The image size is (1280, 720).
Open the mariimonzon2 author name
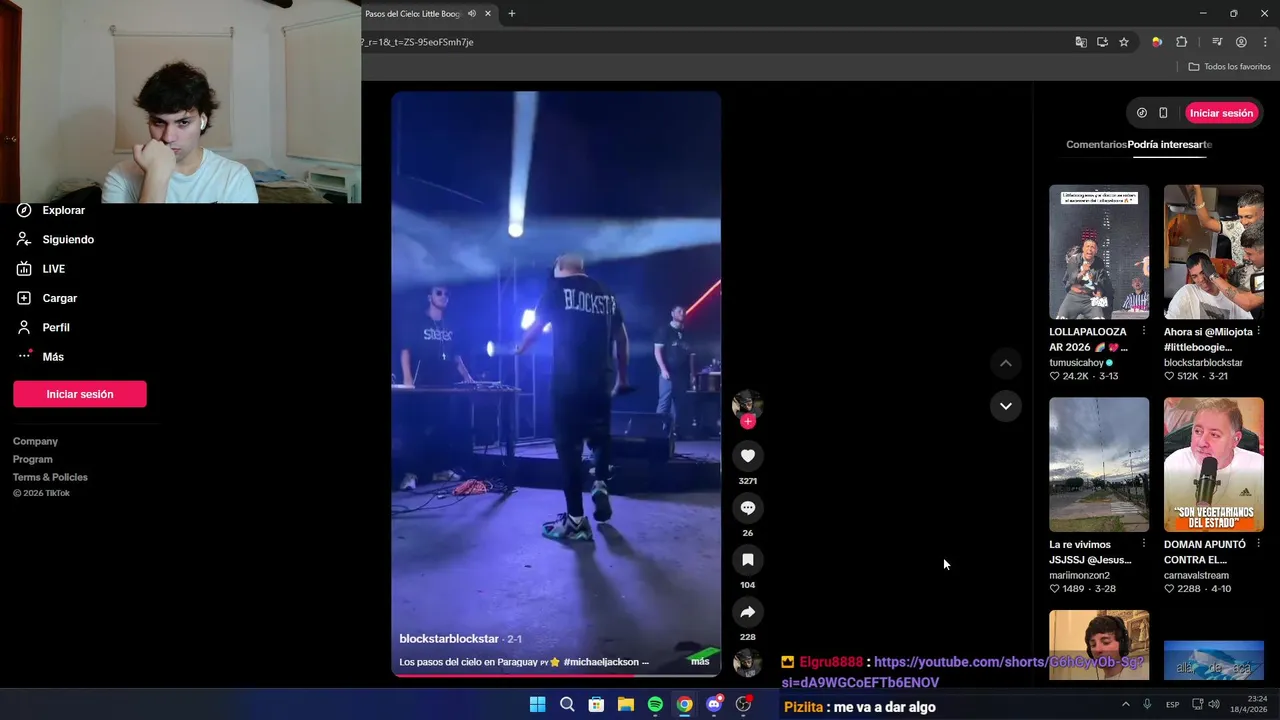pyautogui.click(x=1079, y=576)
